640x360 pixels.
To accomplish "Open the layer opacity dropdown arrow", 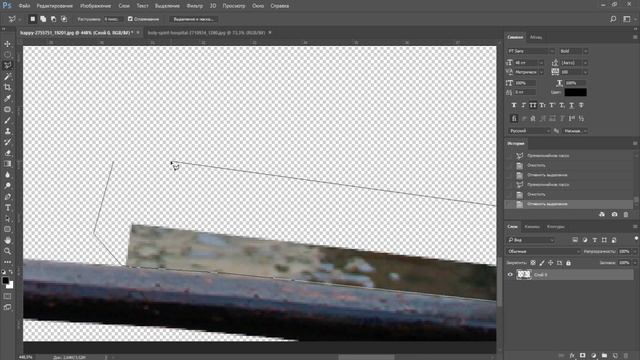I will [x=634, y=251].
